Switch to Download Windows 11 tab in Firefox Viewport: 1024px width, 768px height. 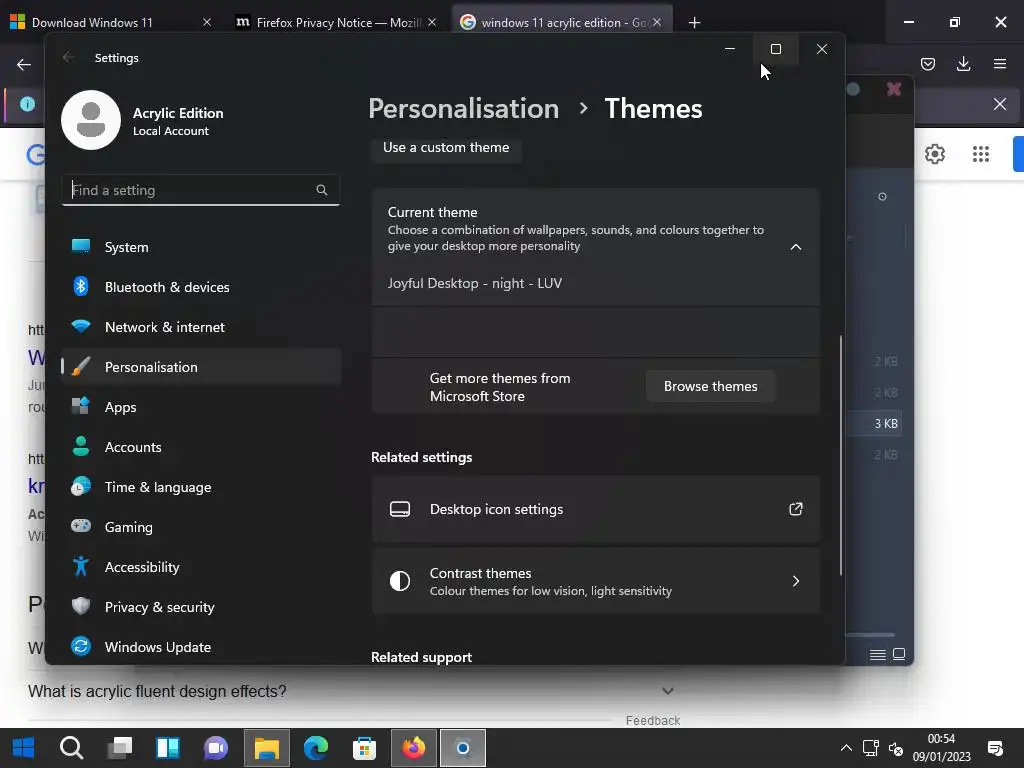111,22
